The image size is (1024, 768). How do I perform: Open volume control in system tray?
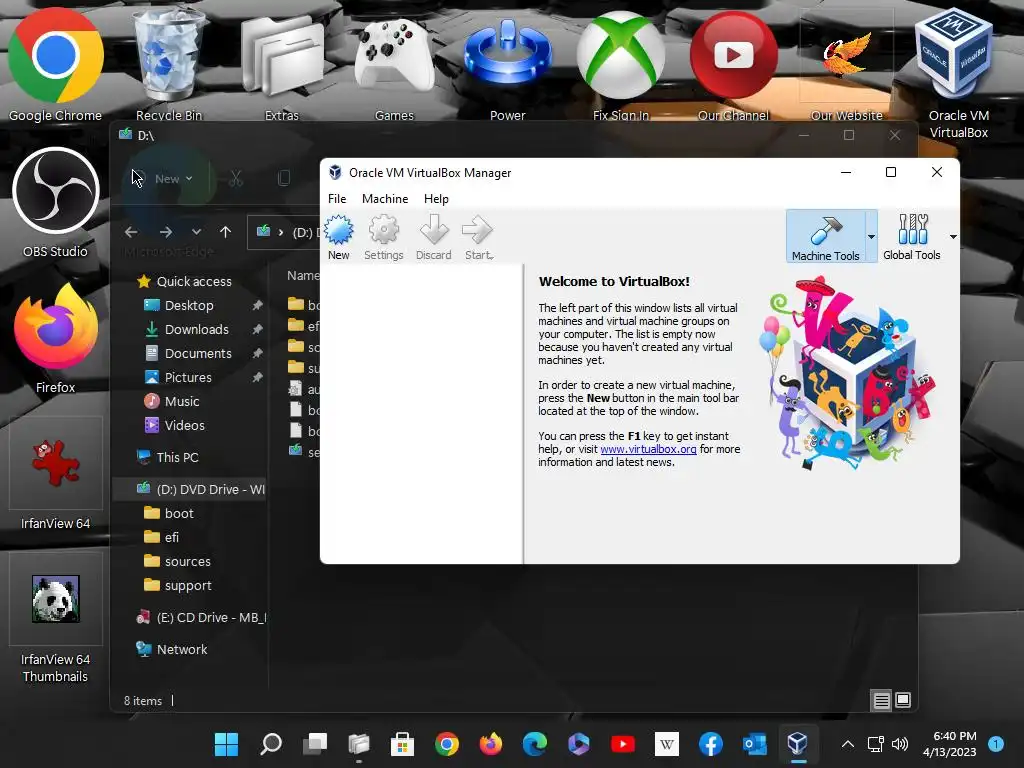(x=900, y=744)
